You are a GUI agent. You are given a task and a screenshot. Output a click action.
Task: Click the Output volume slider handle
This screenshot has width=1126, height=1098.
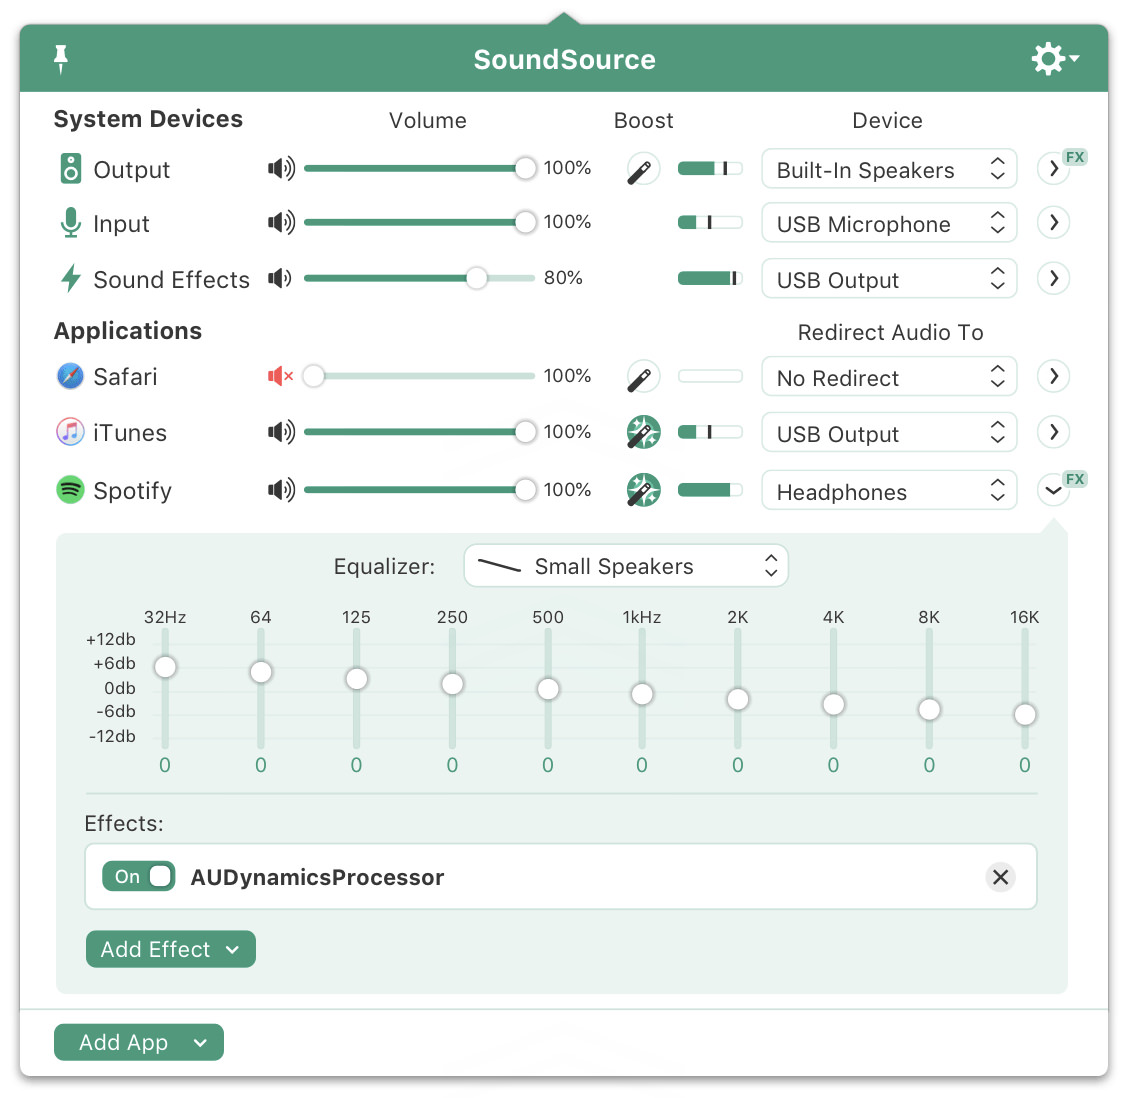pyautogui.click(x=525, y=168)
